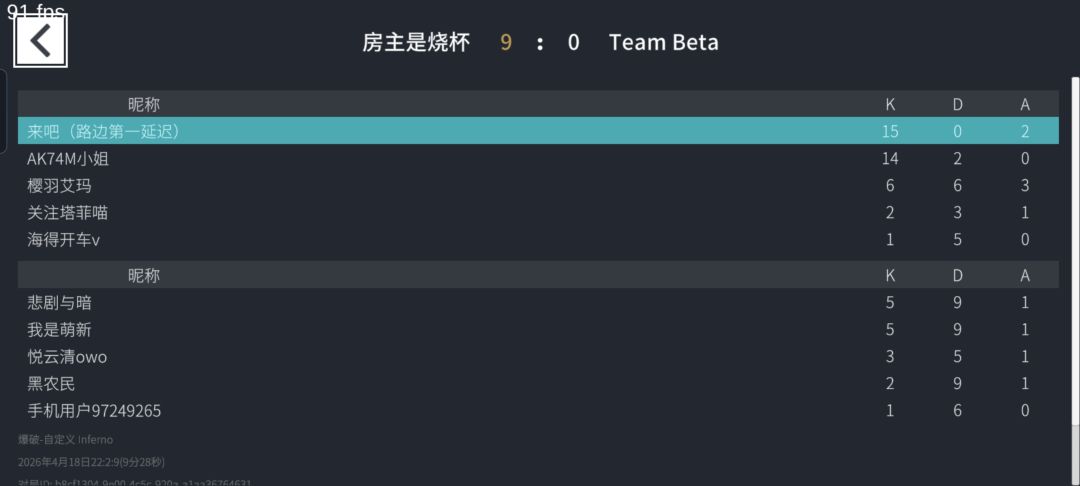Click player 我是萌新 entry
The height and width of the screenshot is (486, 1080).
point(59,329)
